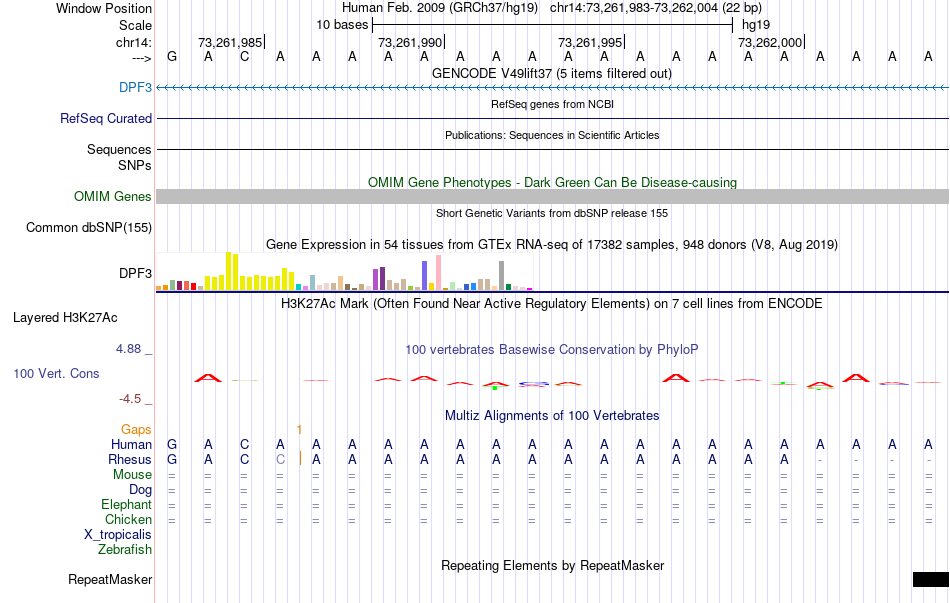Click the tall gray GTEx expression bar

click(502, 276)
